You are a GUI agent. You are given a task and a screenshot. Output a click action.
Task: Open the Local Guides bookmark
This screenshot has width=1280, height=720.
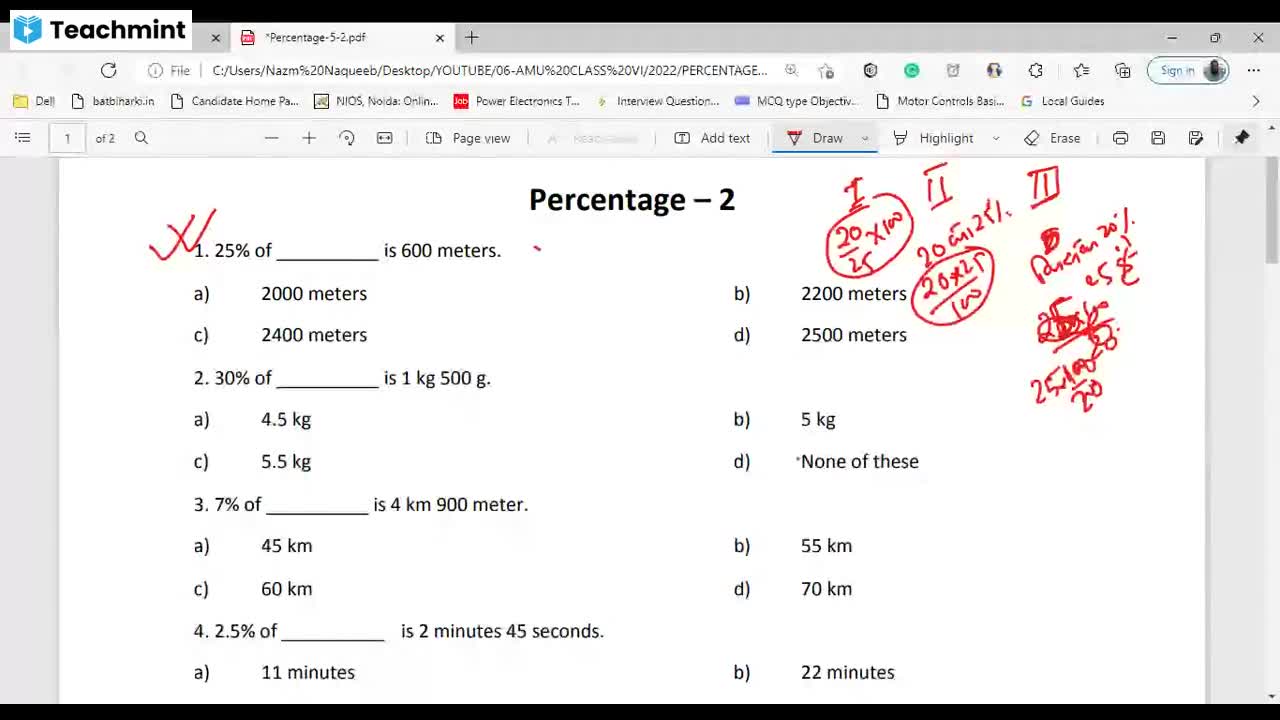point(1062,101)
